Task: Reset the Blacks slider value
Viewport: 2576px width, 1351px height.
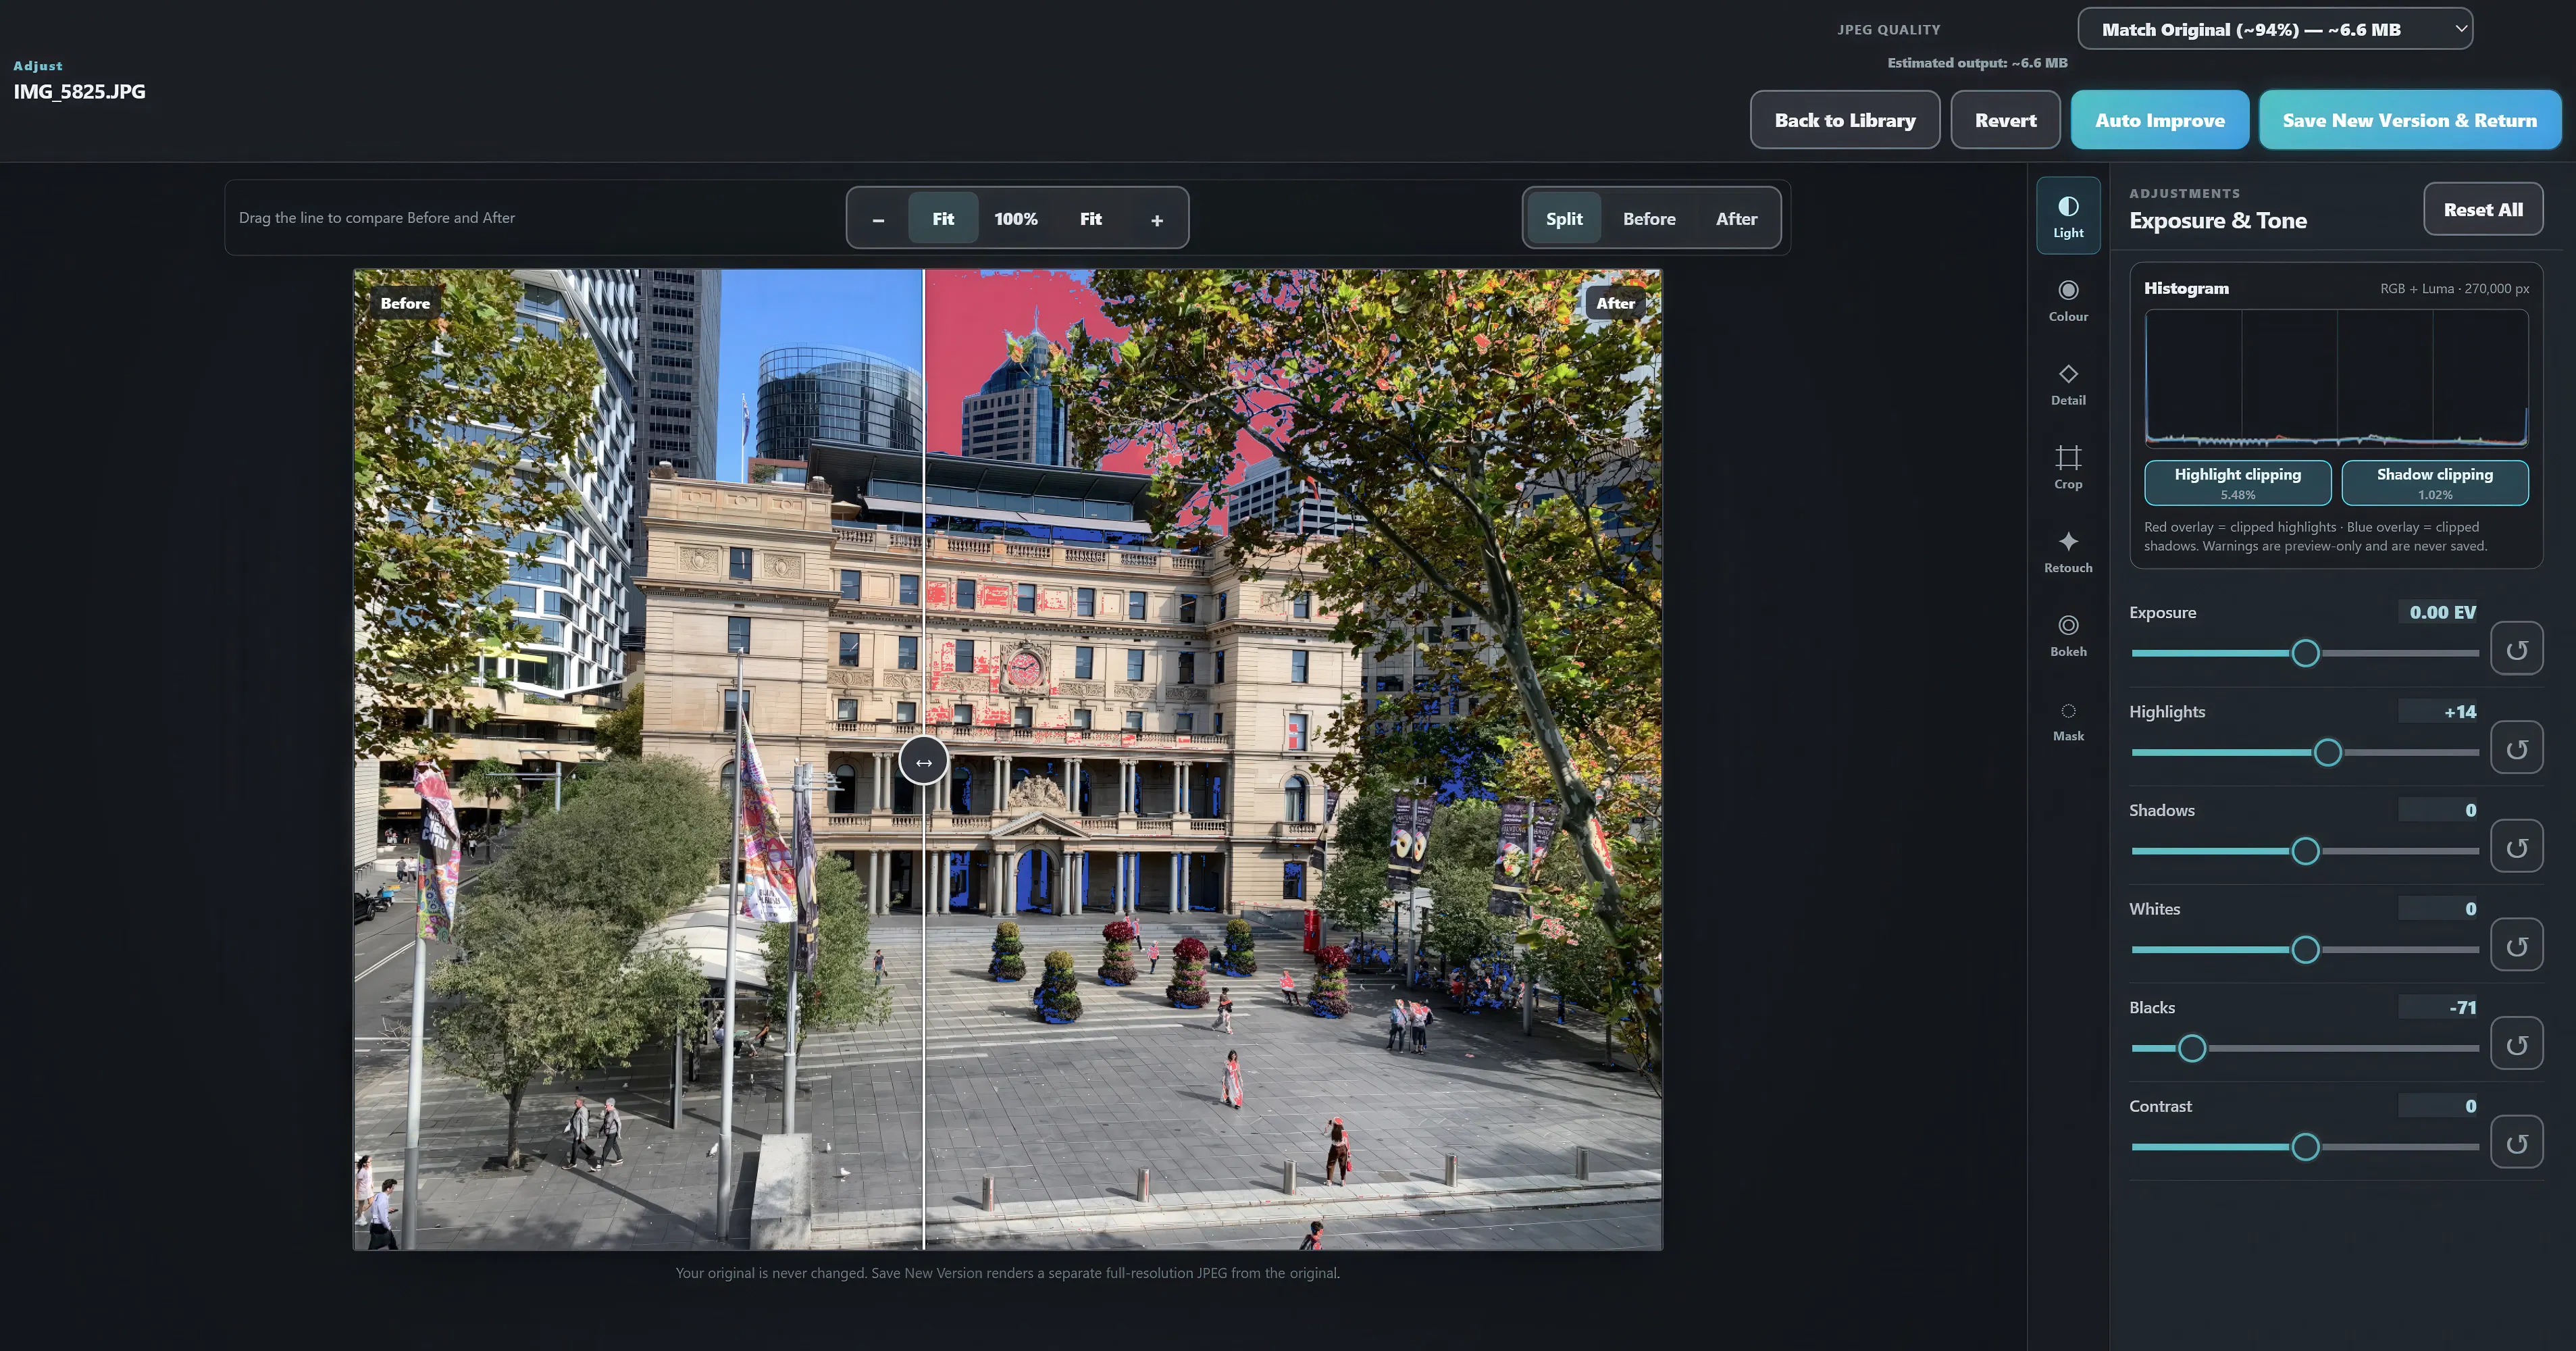Action: 2516,1044
